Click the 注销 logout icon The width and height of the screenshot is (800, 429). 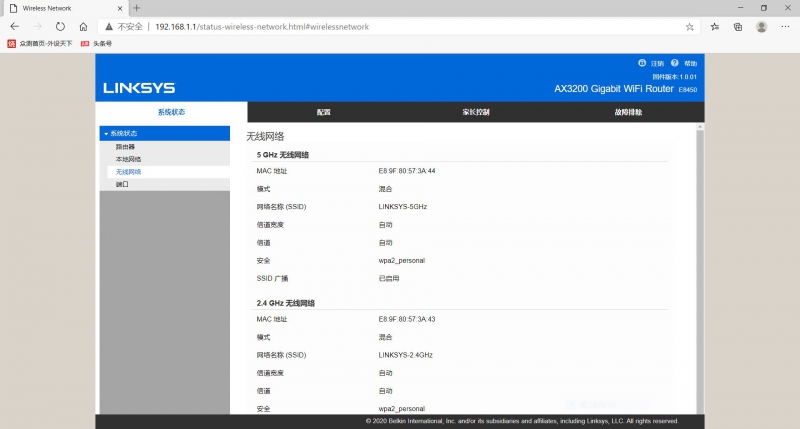(642, 63)
